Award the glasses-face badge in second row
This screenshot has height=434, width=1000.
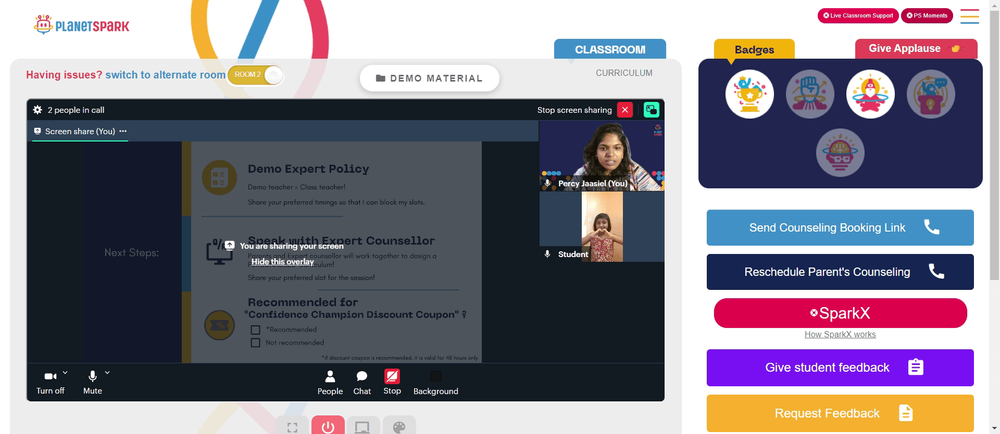pyautogui.click(x=841, y=153)
